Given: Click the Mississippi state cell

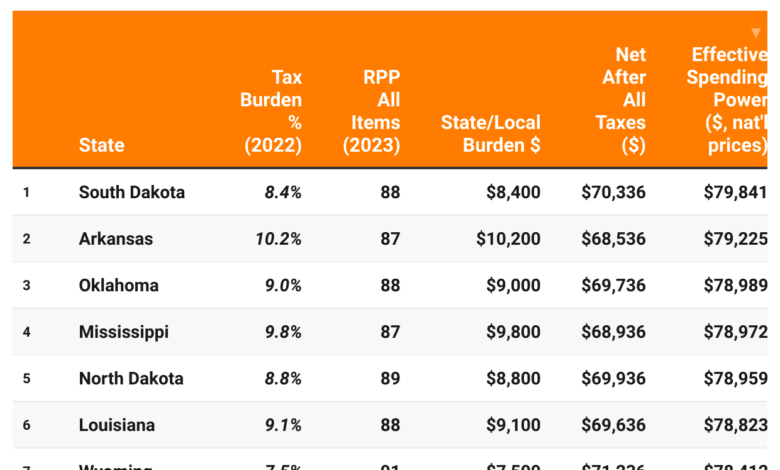Looking at the screenshot, I should (124, 332).
